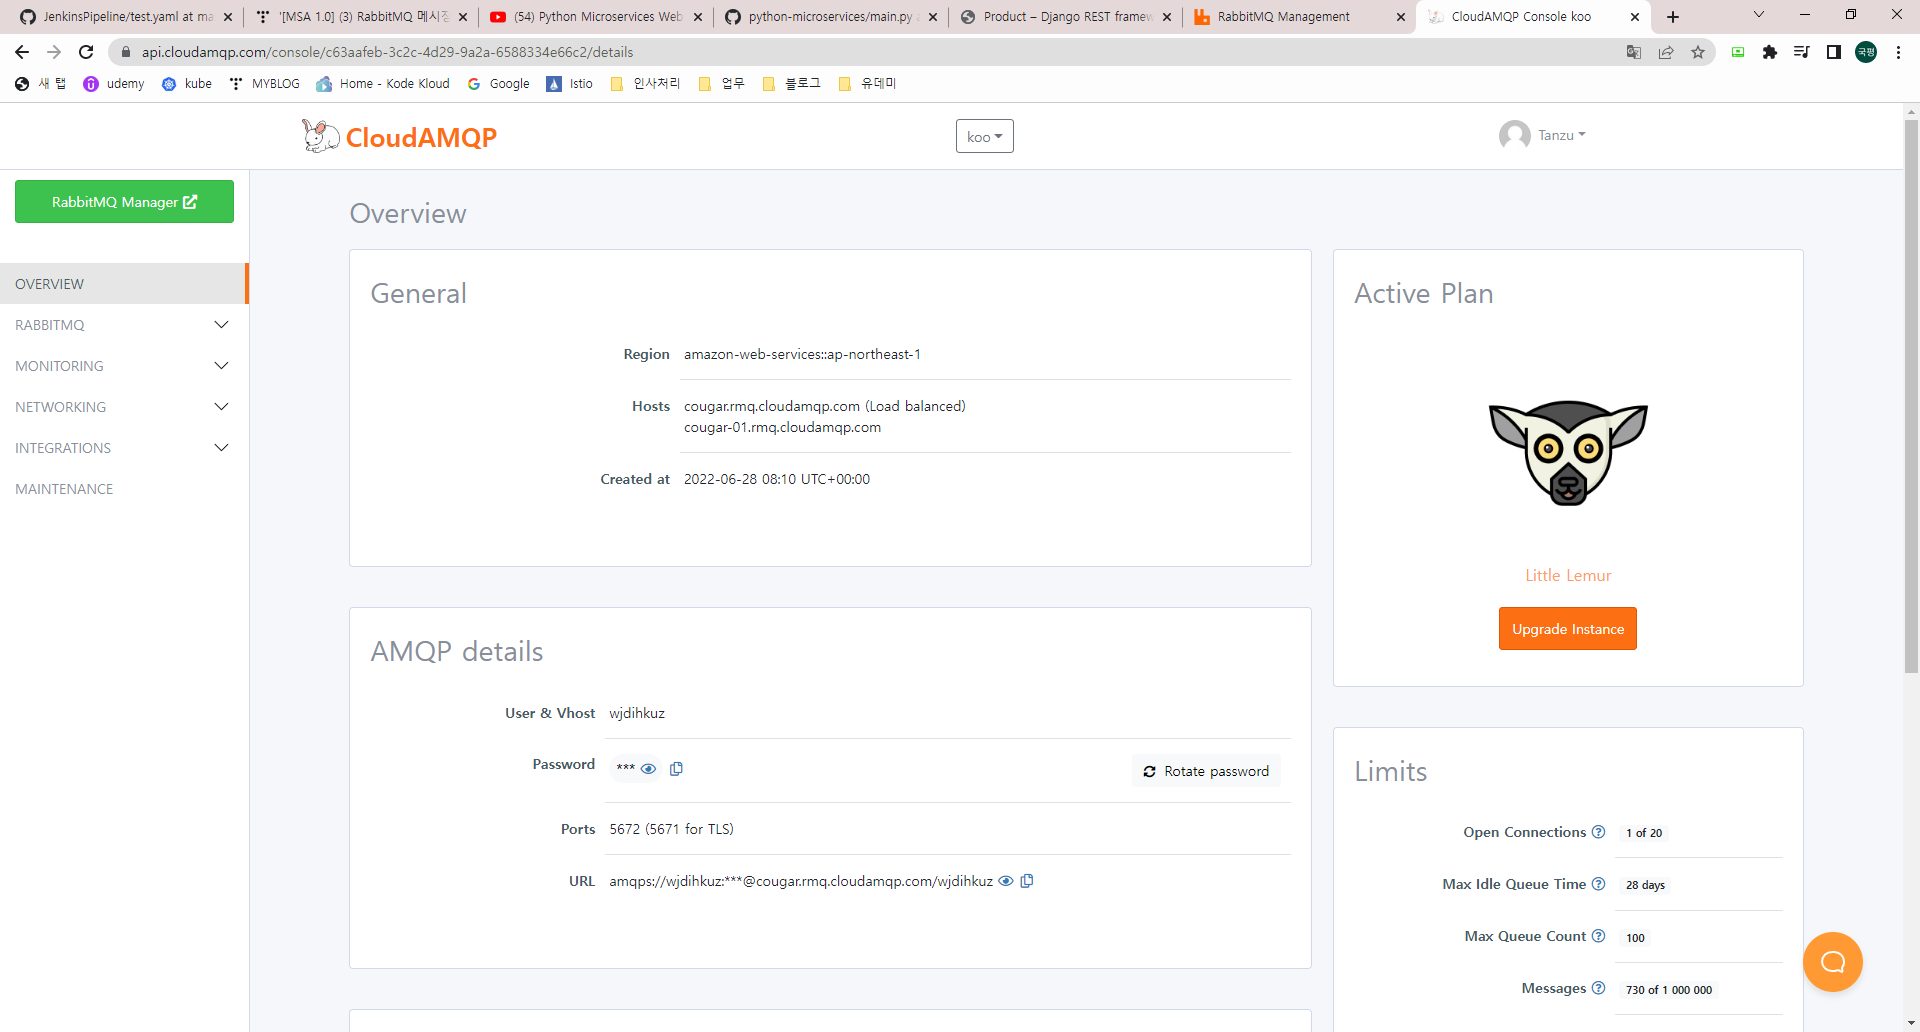Image resolution: width=1920 pixels, height=1032 pixels.
Task: Click the CloudAMQP logo
Action: (399, 136)
